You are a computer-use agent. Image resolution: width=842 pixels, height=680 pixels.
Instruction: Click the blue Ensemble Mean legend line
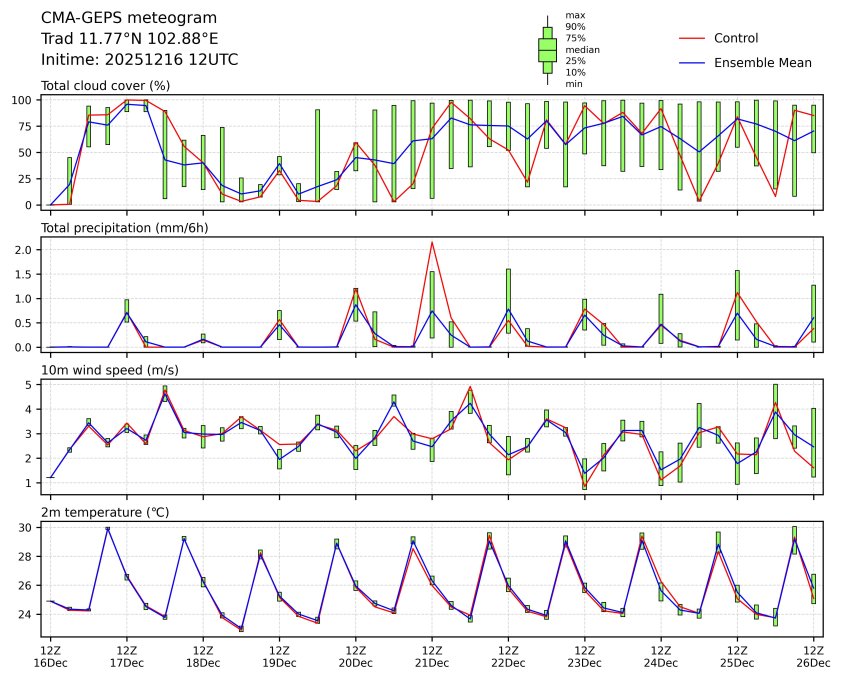tap(692, 62)
